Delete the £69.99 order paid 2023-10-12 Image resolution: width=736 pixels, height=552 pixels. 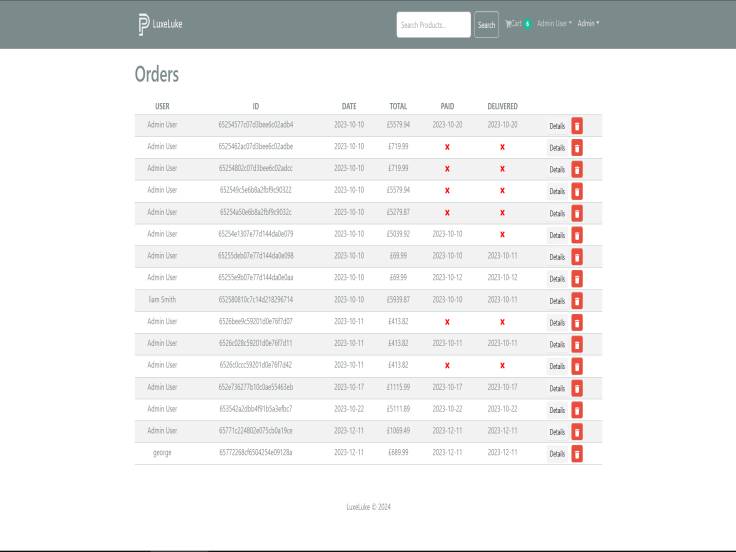577,279
